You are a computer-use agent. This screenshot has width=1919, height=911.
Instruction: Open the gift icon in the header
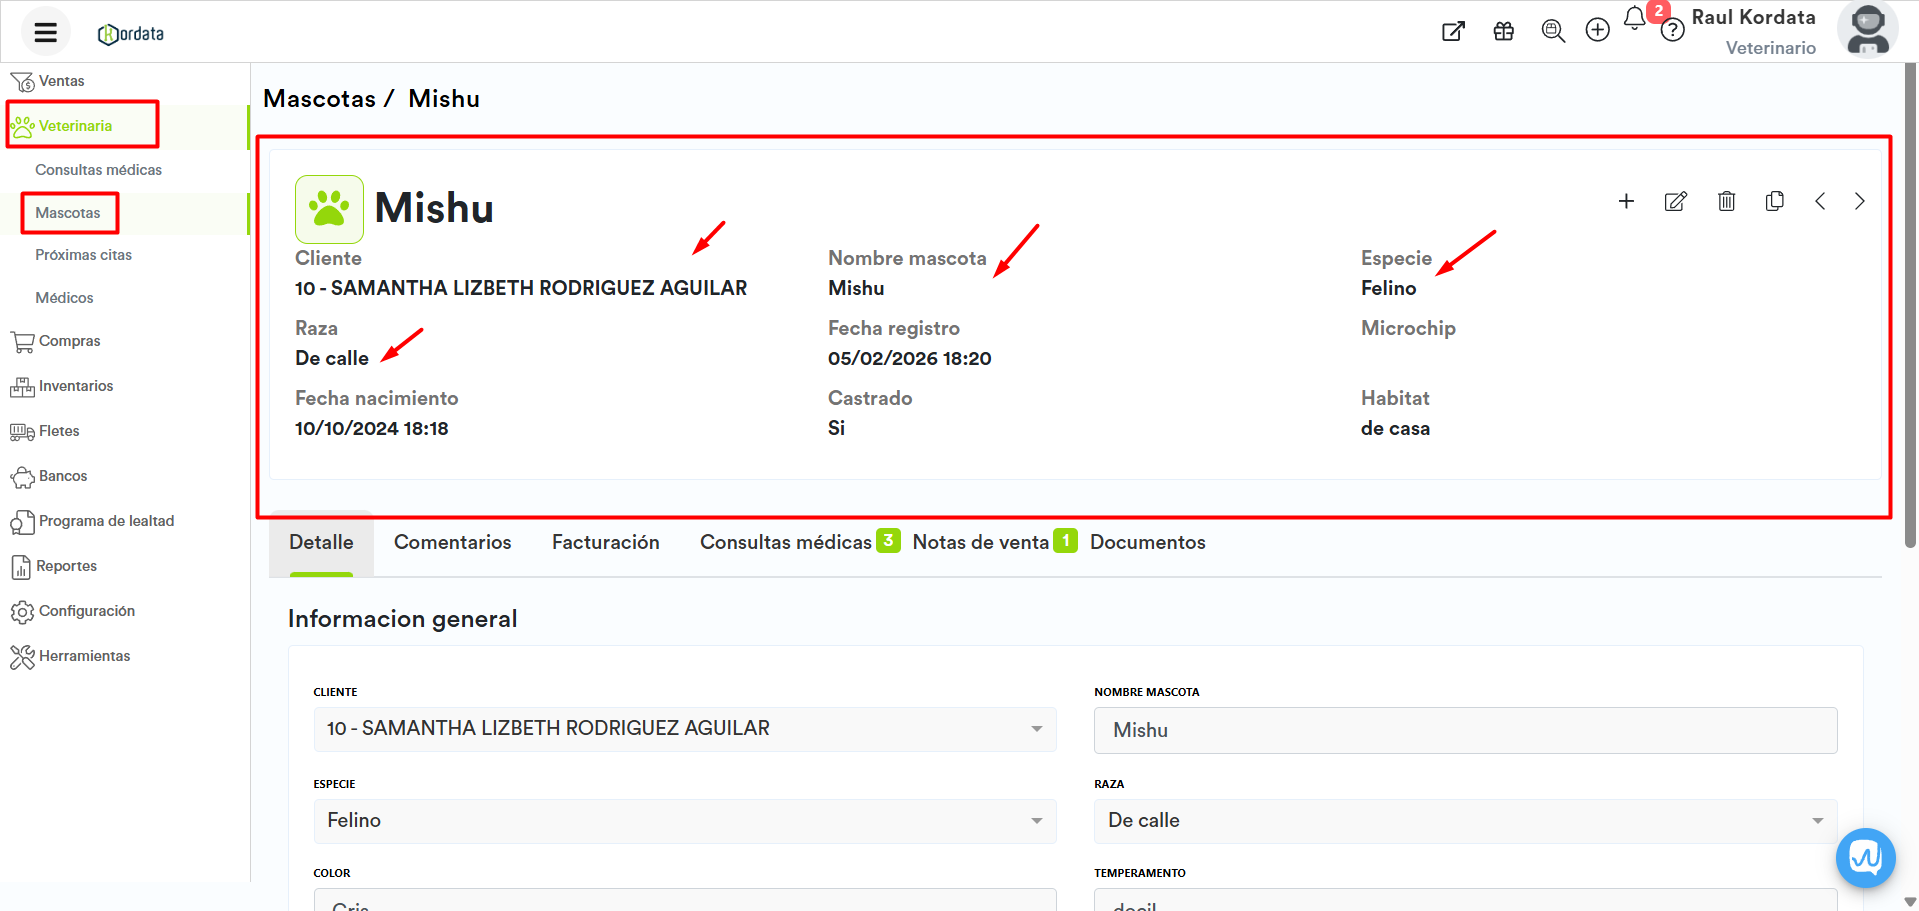click(x=1503, y=31)
